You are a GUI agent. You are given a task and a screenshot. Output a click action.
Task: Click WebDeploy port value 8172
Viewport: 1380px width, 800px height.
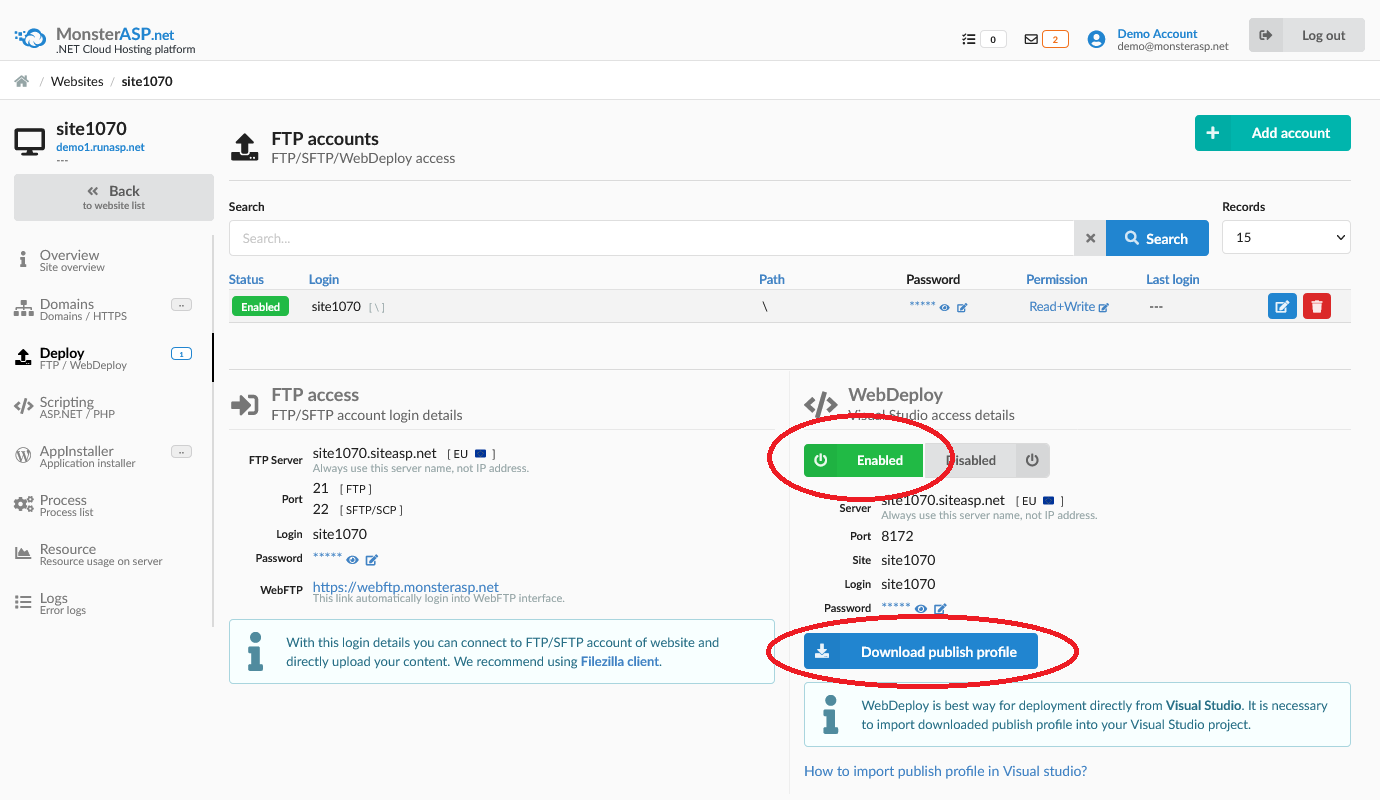coord(897,536)
